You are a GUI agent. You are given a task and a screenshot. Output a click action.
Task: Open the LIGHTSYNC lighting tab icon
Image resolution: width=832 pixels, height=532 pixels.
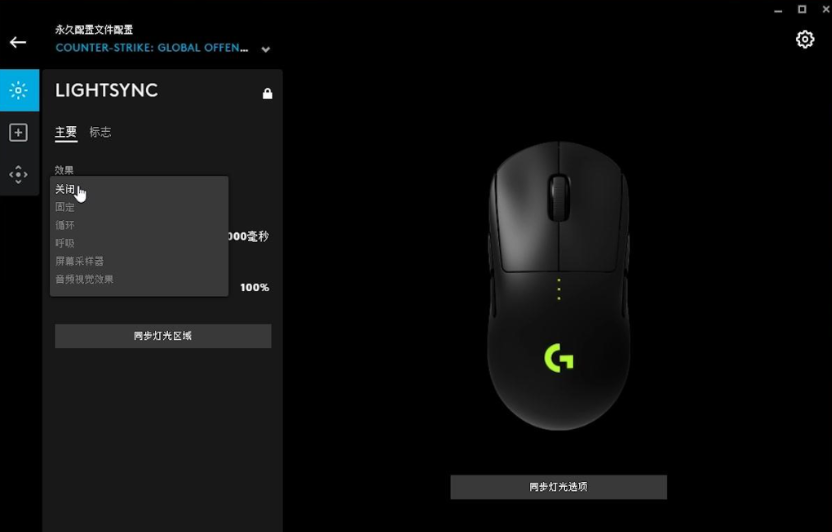pyautogui.click(x=19, y=90)
